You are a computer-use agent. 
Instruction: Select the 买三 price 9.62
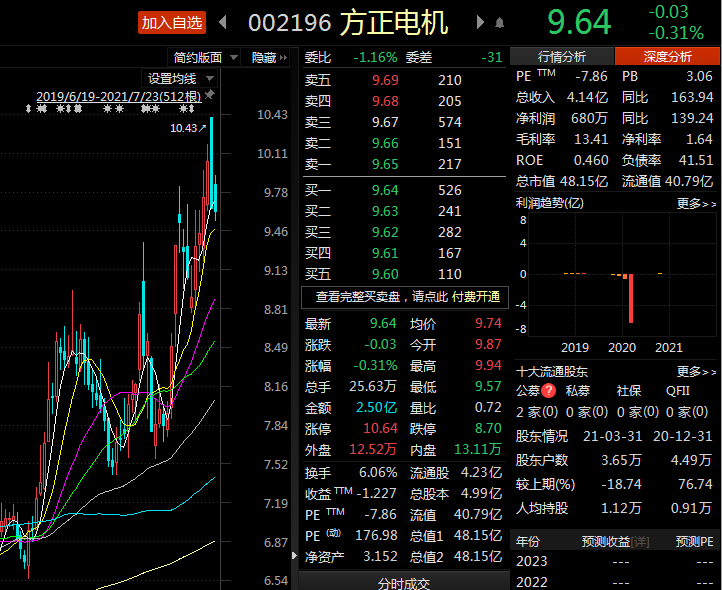click(x=385, y=232)
